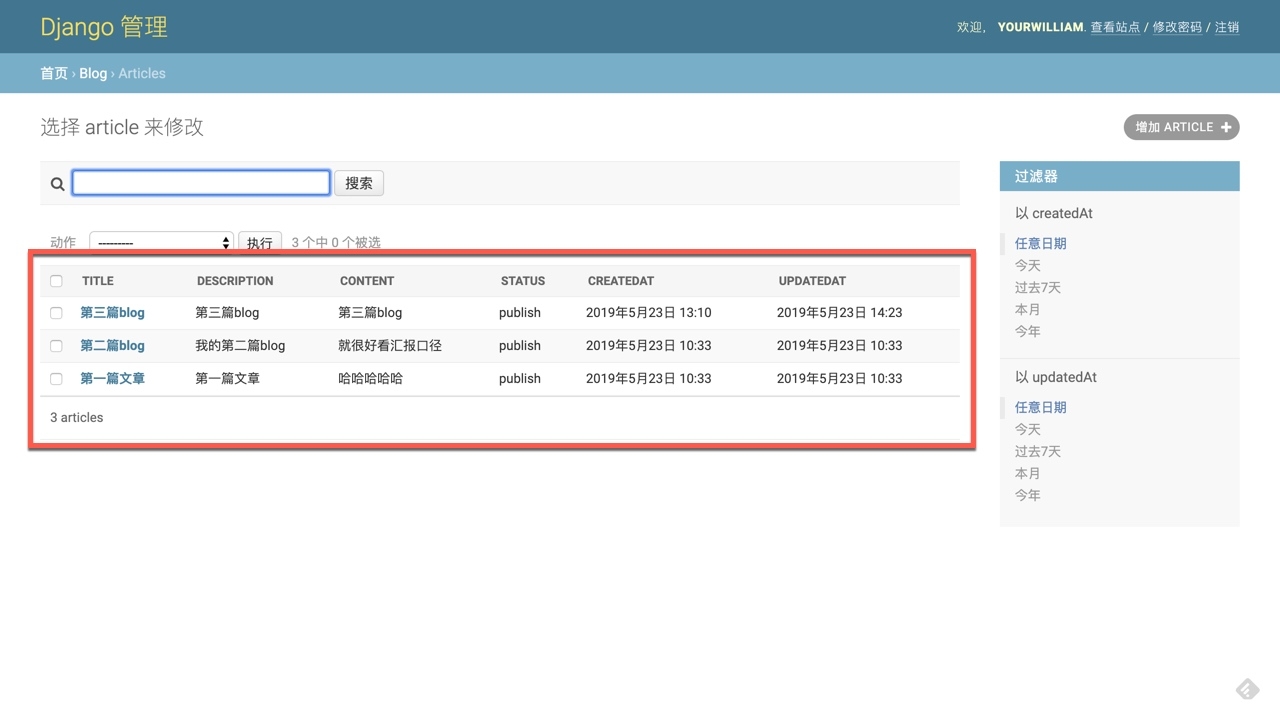Click the 注销 logout link
Screen dimensions: 1280x721
[x=1227, y=27]
